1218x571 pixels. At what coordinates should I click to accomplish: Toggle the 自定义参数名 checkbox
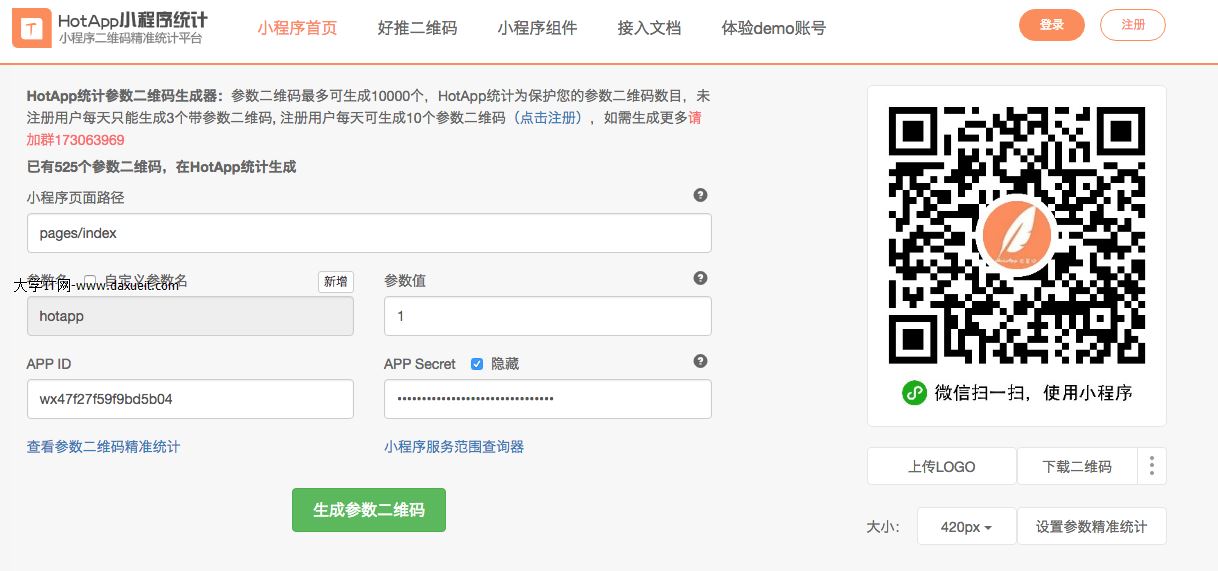pyautogui.click(x=90, y=281)
